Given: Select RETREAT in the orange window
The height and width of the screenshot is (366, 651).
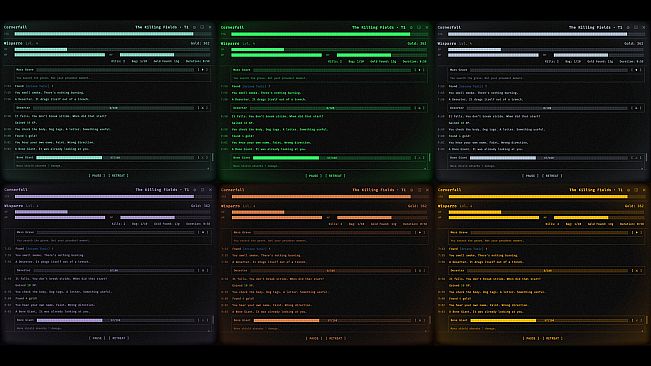Looking at the screenshot, I should click(x=335, y=338).
